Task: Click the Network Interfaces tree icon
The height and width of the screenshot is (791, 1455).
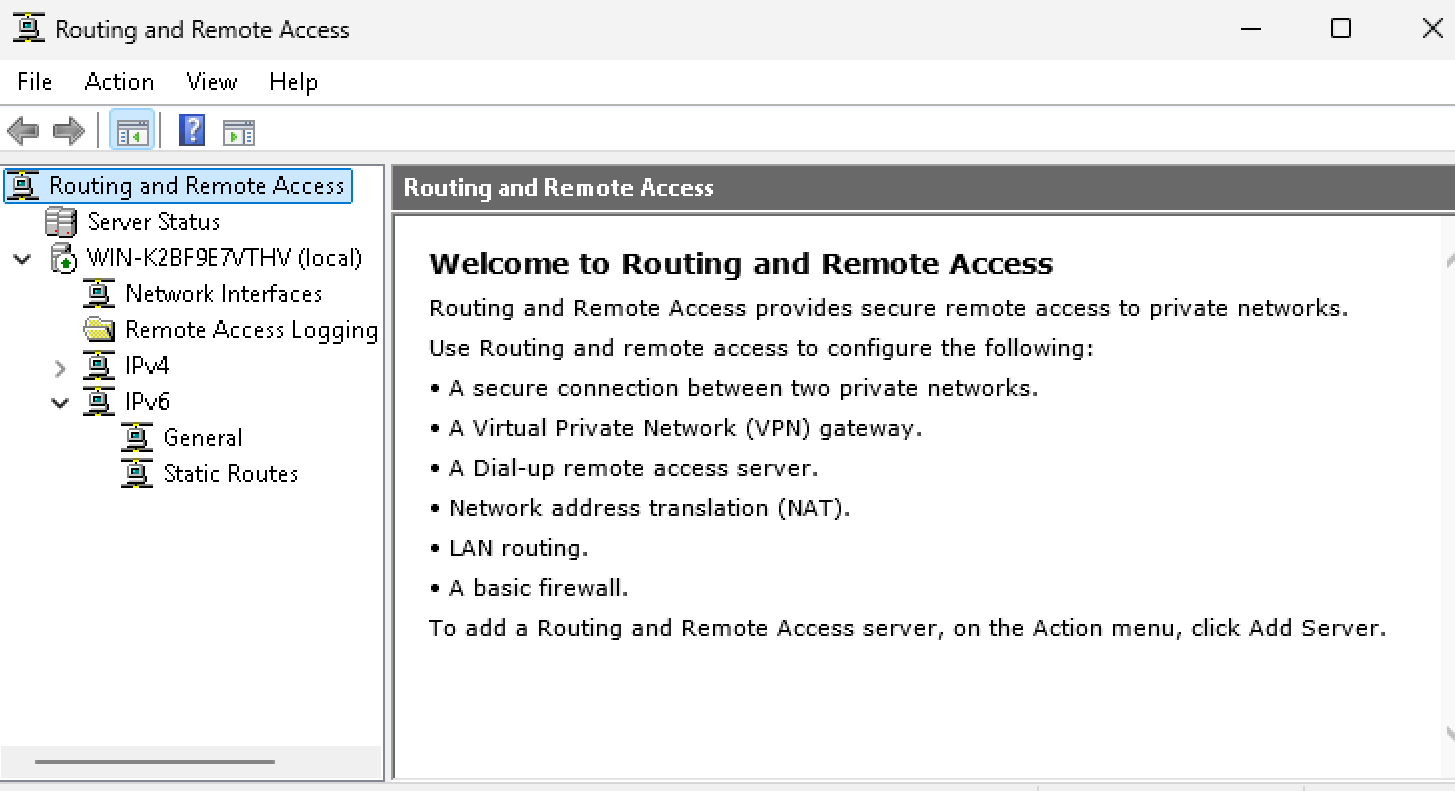Action: point(98,294)
